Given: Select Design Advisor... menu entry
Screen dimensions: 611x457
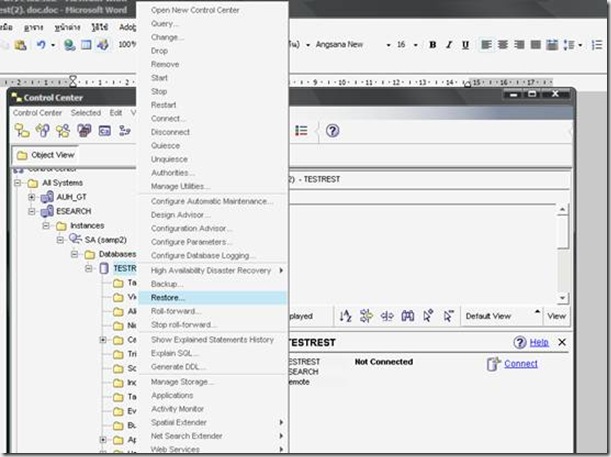Looking at the screenshot, I should pos(213,215).
